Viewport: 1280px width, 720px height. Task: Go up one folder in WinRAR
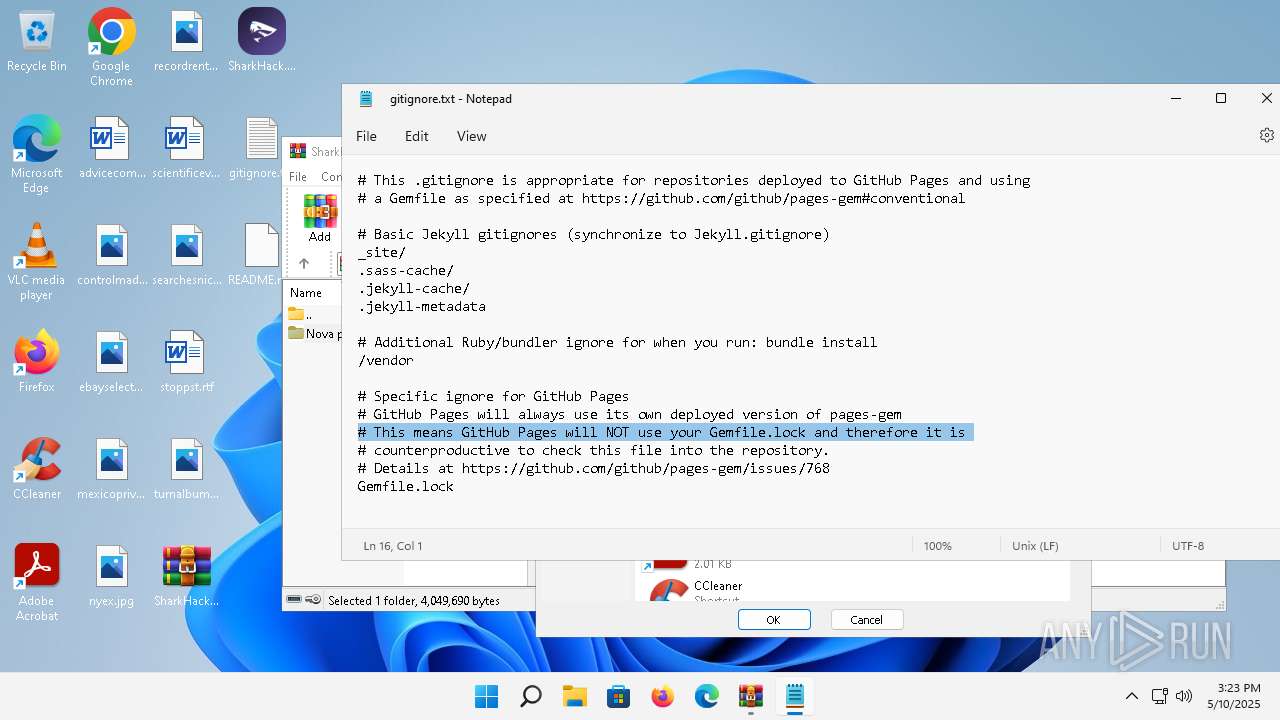point(304,263)
